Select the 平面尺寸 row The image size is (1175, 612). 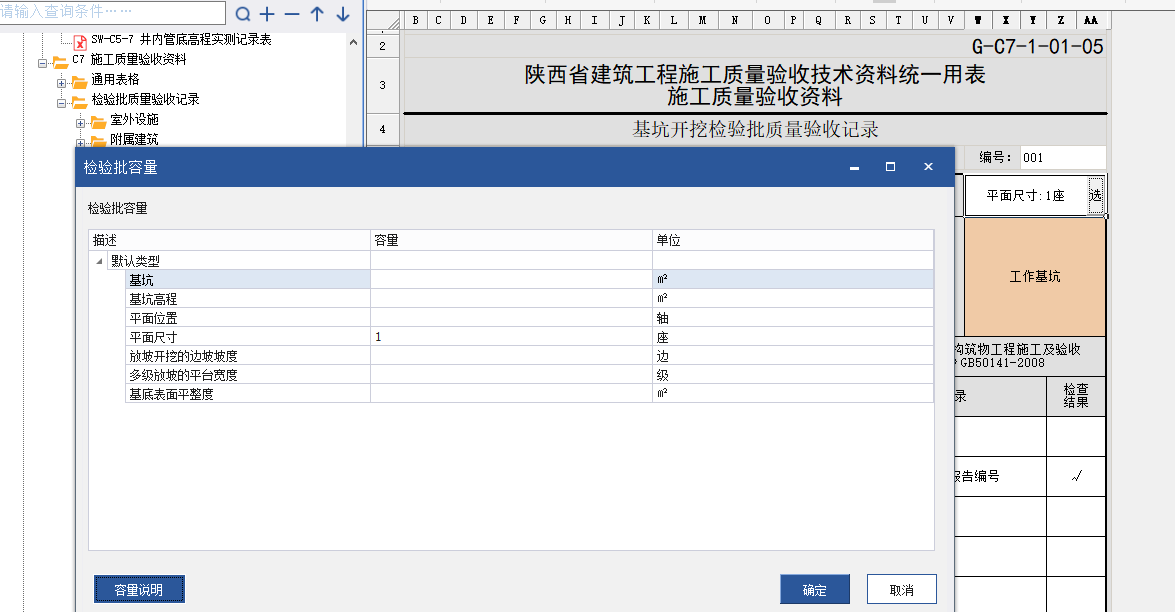[529, 336]
